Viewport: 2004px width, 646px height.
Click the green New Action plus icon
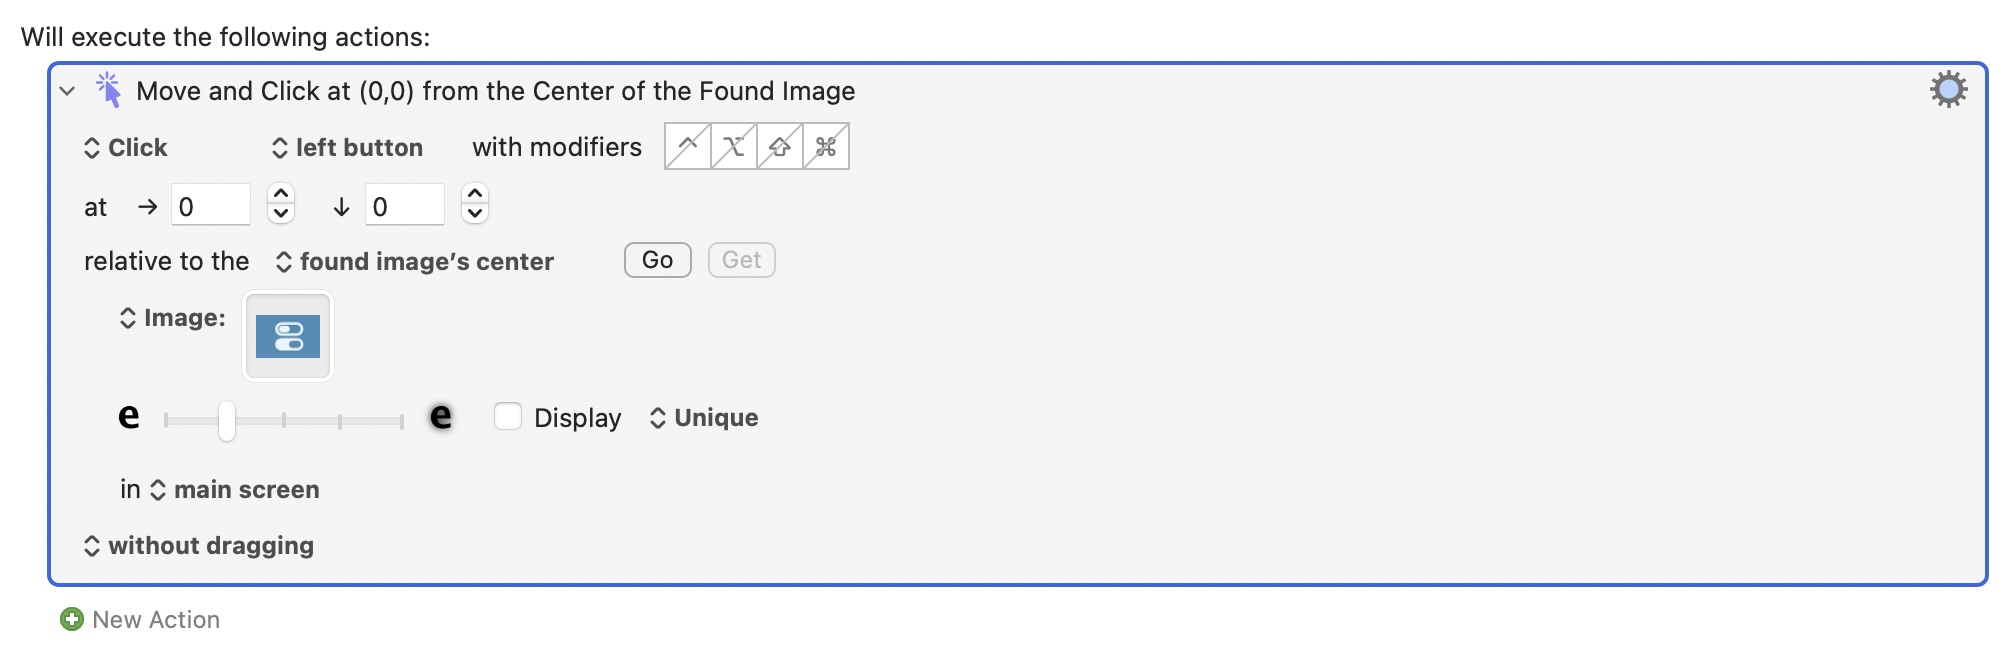pos(72,620)
